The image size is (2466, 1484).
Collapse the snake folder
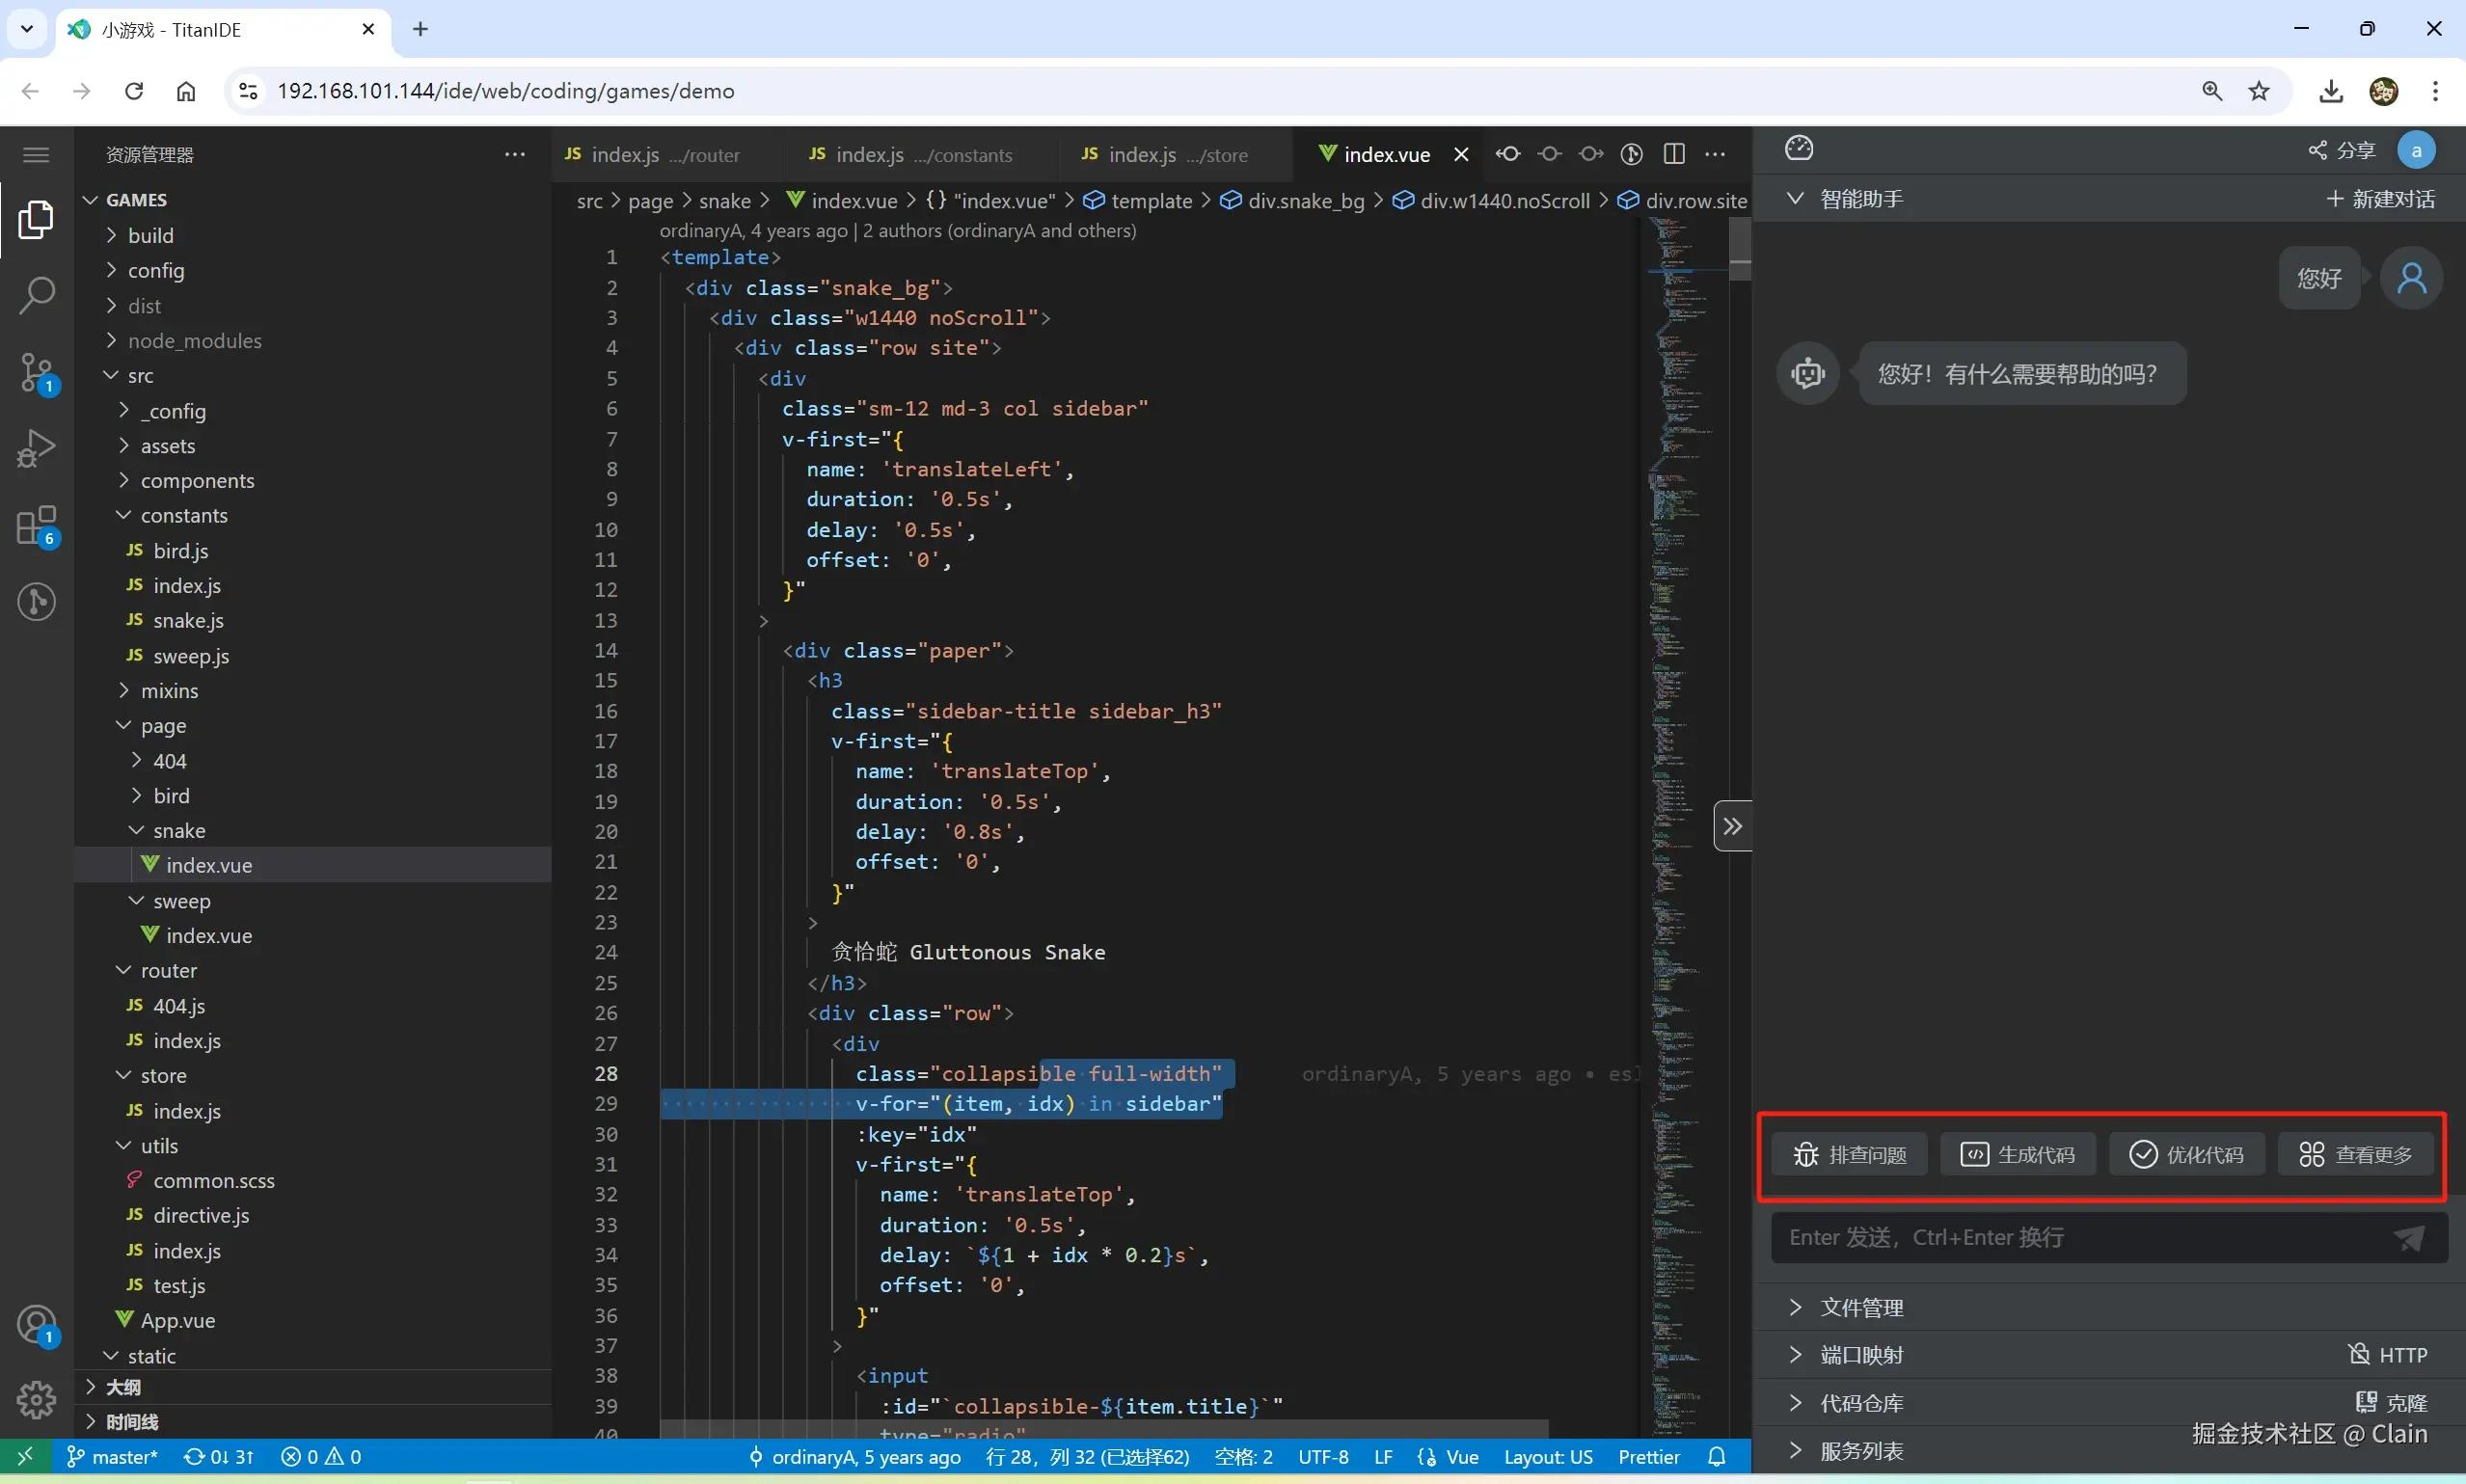[312, 830]
